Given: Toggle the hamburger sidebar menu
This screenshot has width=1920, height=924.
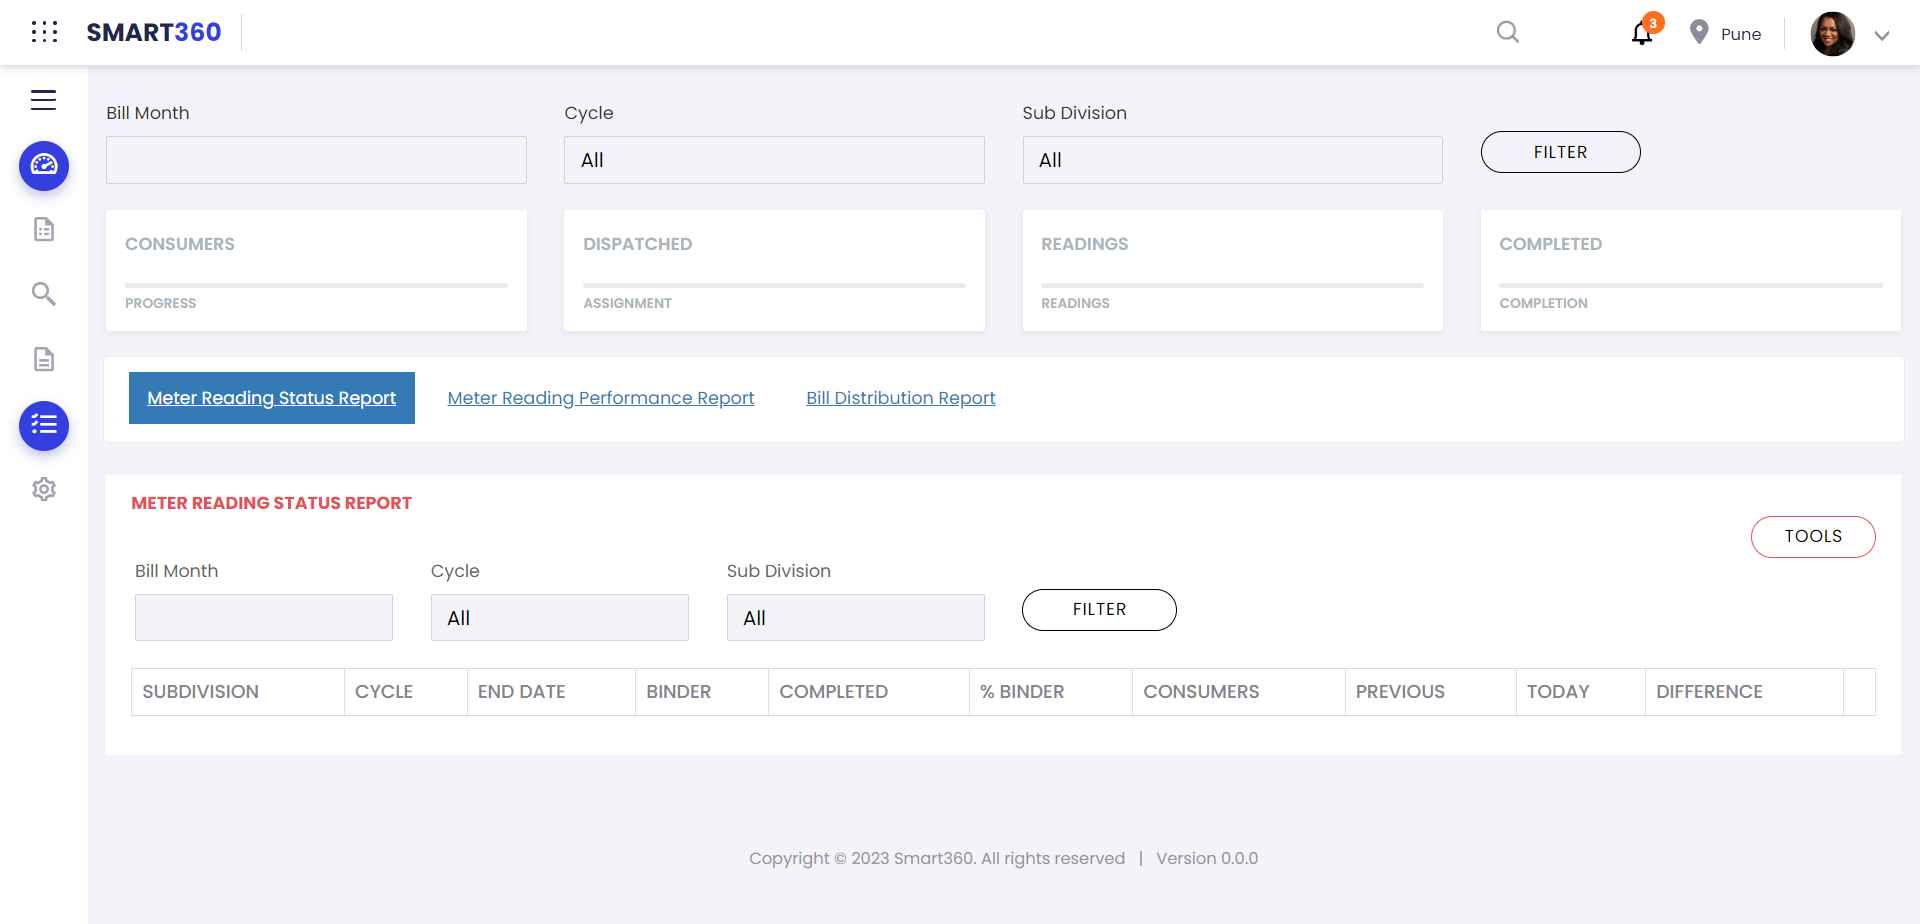Looking at the screenshot, I should click(43, 100).
